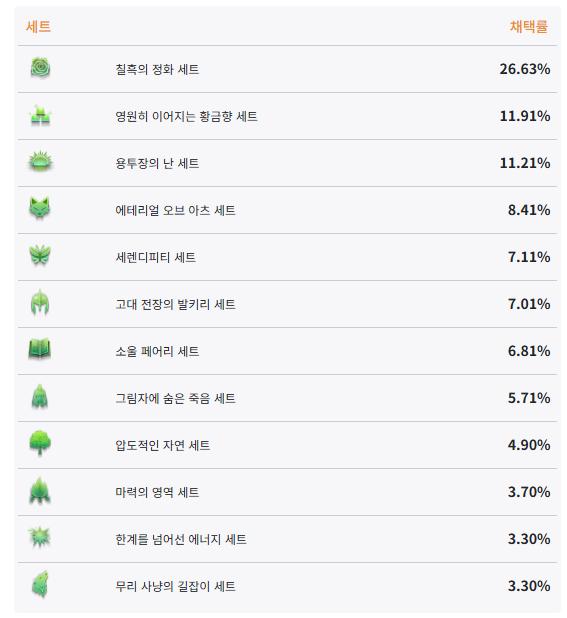Click the 세트 column header
Image resolution: width=567 pixels, height=618 pixels.
[38, 27]
